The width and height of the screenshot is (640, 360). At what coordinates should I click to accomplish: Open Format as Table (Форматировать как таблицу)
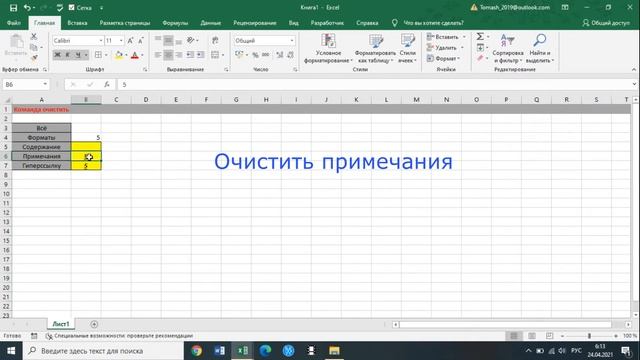click(375, 49)
